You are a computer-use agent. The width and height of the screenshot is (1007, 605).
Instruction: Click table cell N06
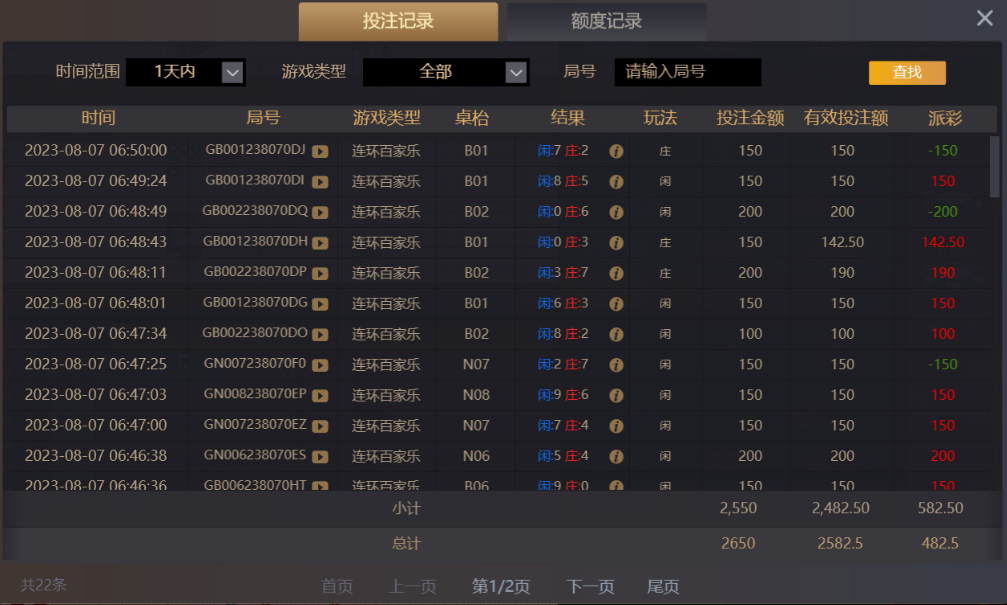pos(476,456)
